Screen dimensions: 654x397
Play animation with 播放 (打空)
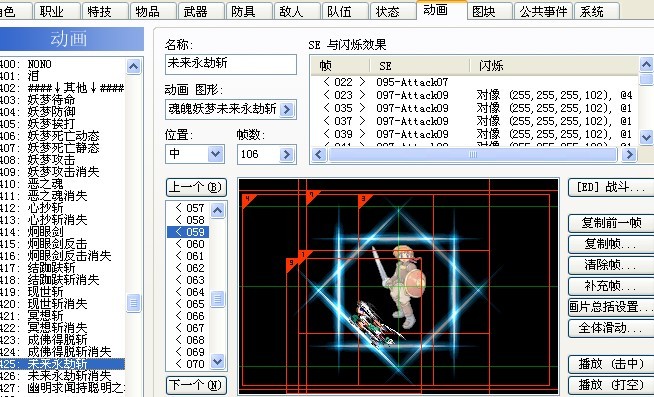coord(612,384)
